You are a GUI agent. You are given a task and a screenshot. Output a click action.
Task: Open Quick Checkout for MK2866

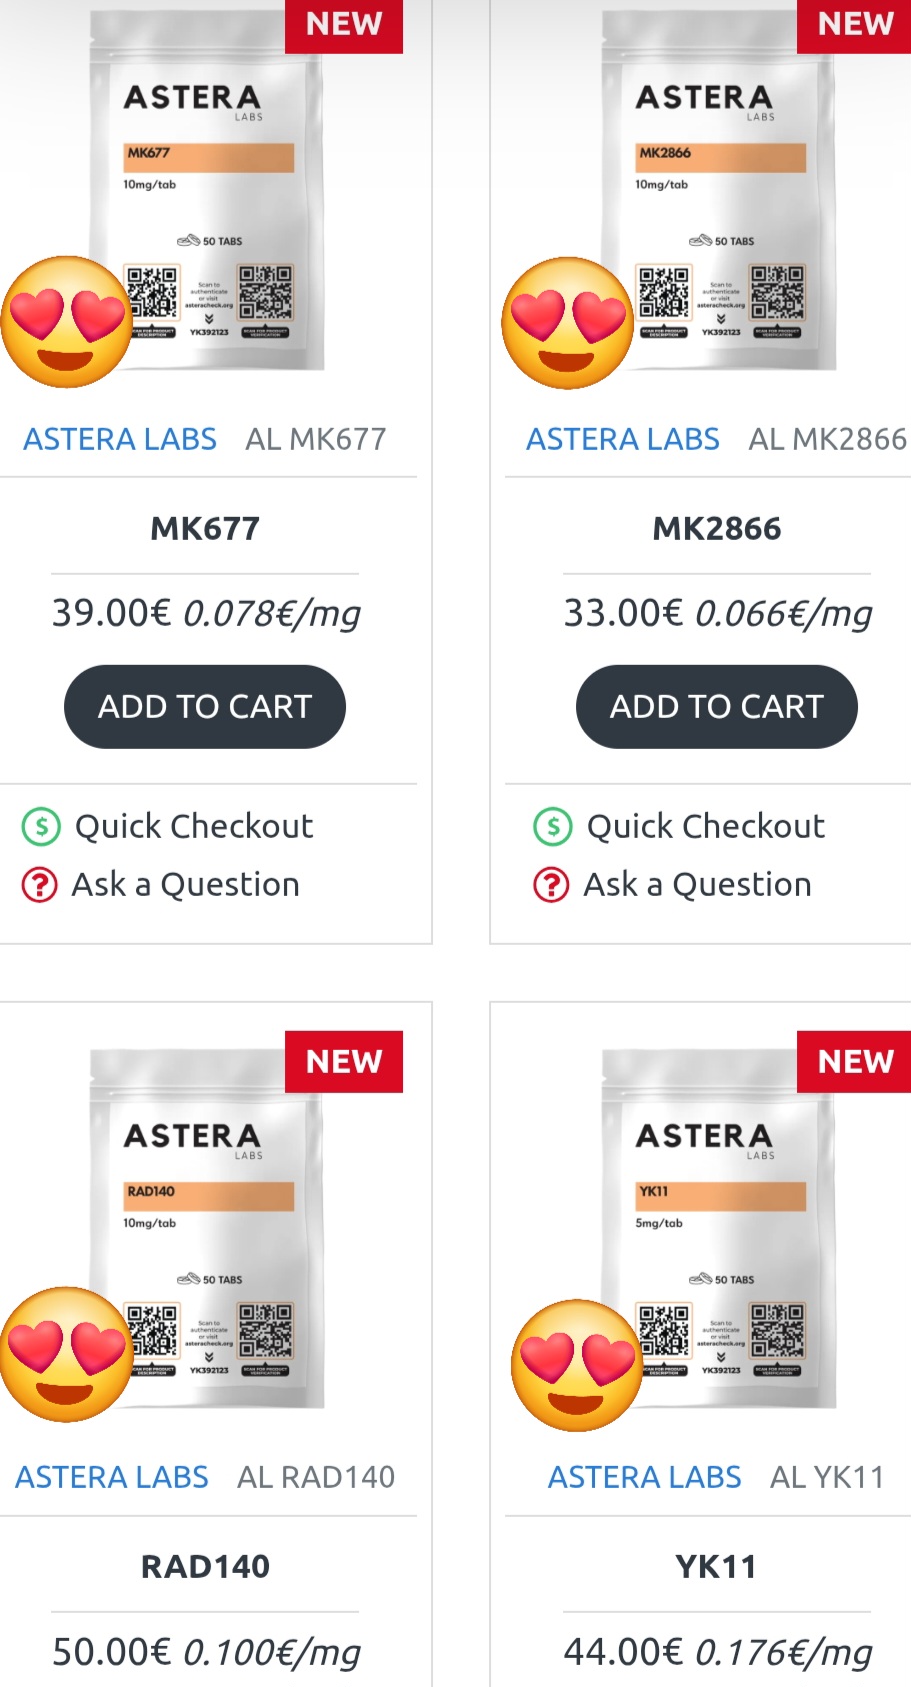click(x=706, y=826)
